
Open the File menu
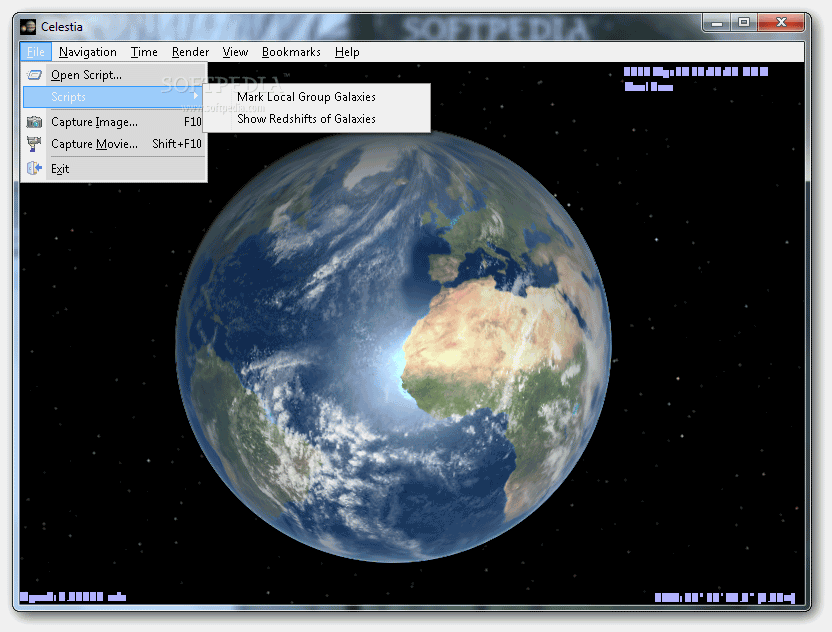click(36, 52)
